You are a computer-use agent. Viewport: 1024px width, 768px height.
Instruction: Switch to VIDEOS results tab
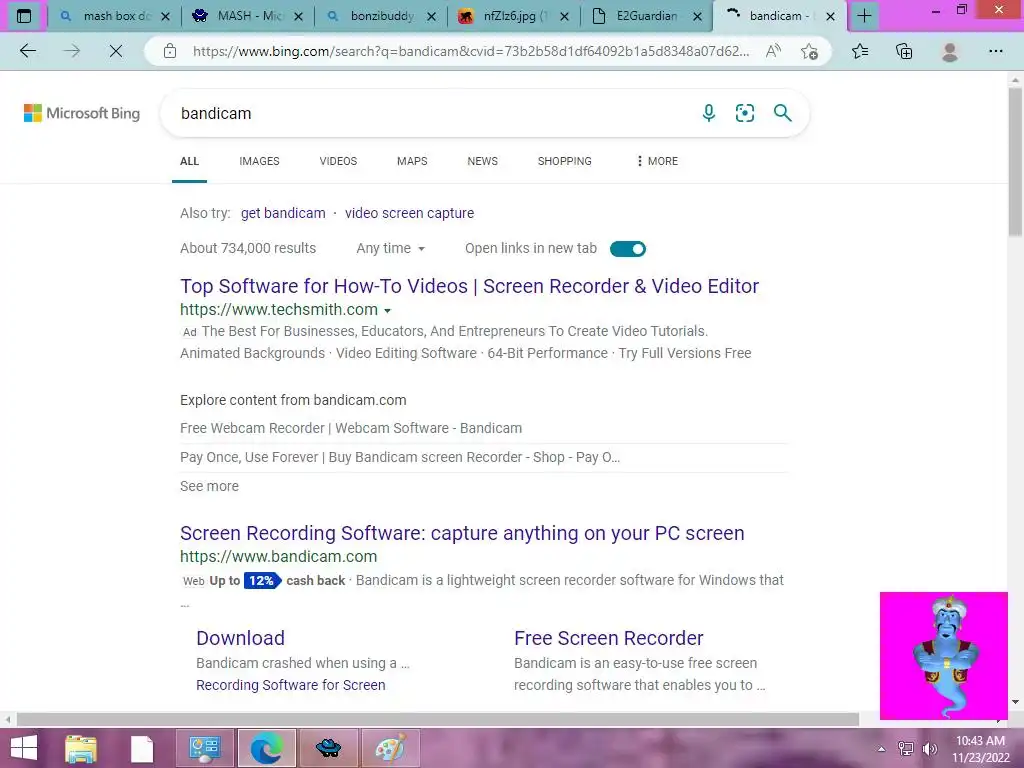(x=338, y=161)
